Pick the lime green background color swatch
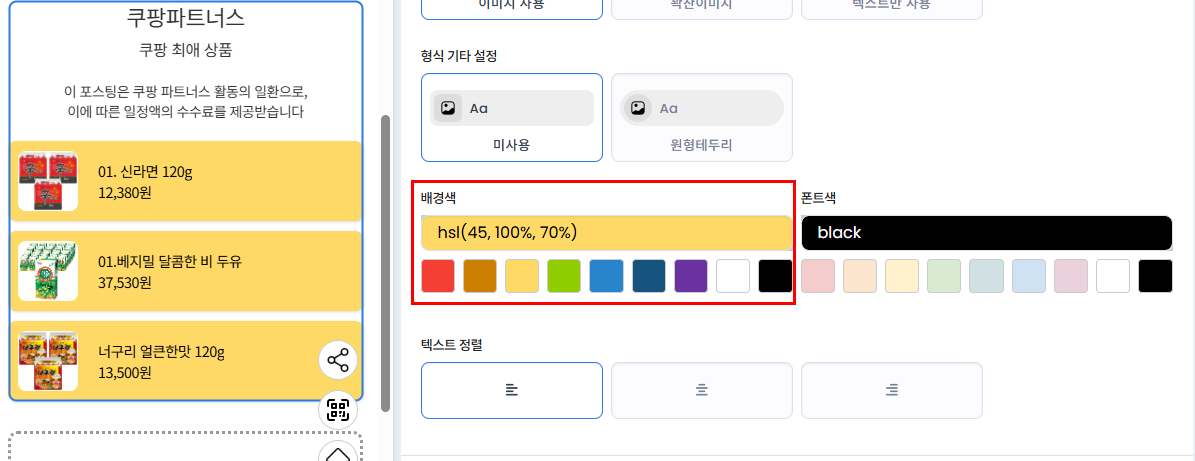 click(564, 276)
